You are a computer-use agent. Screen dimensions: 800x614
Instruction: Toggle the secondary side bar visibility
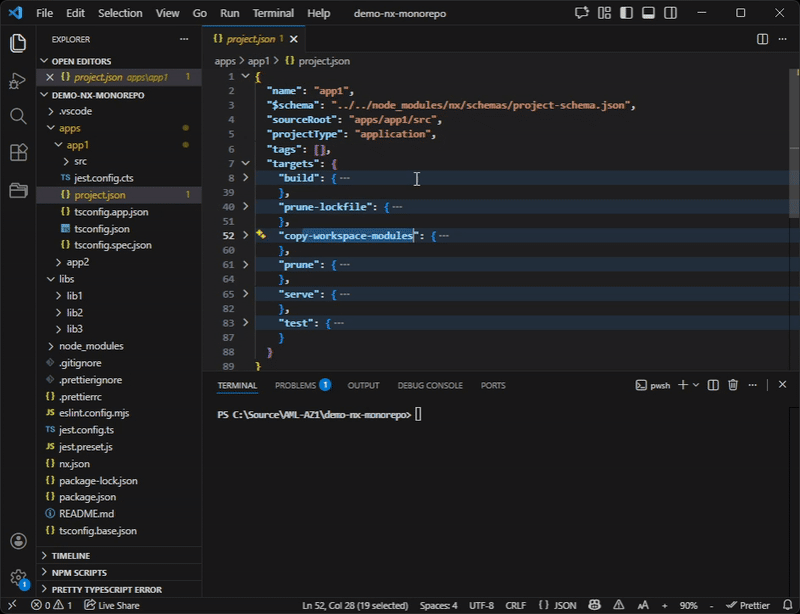670,13
